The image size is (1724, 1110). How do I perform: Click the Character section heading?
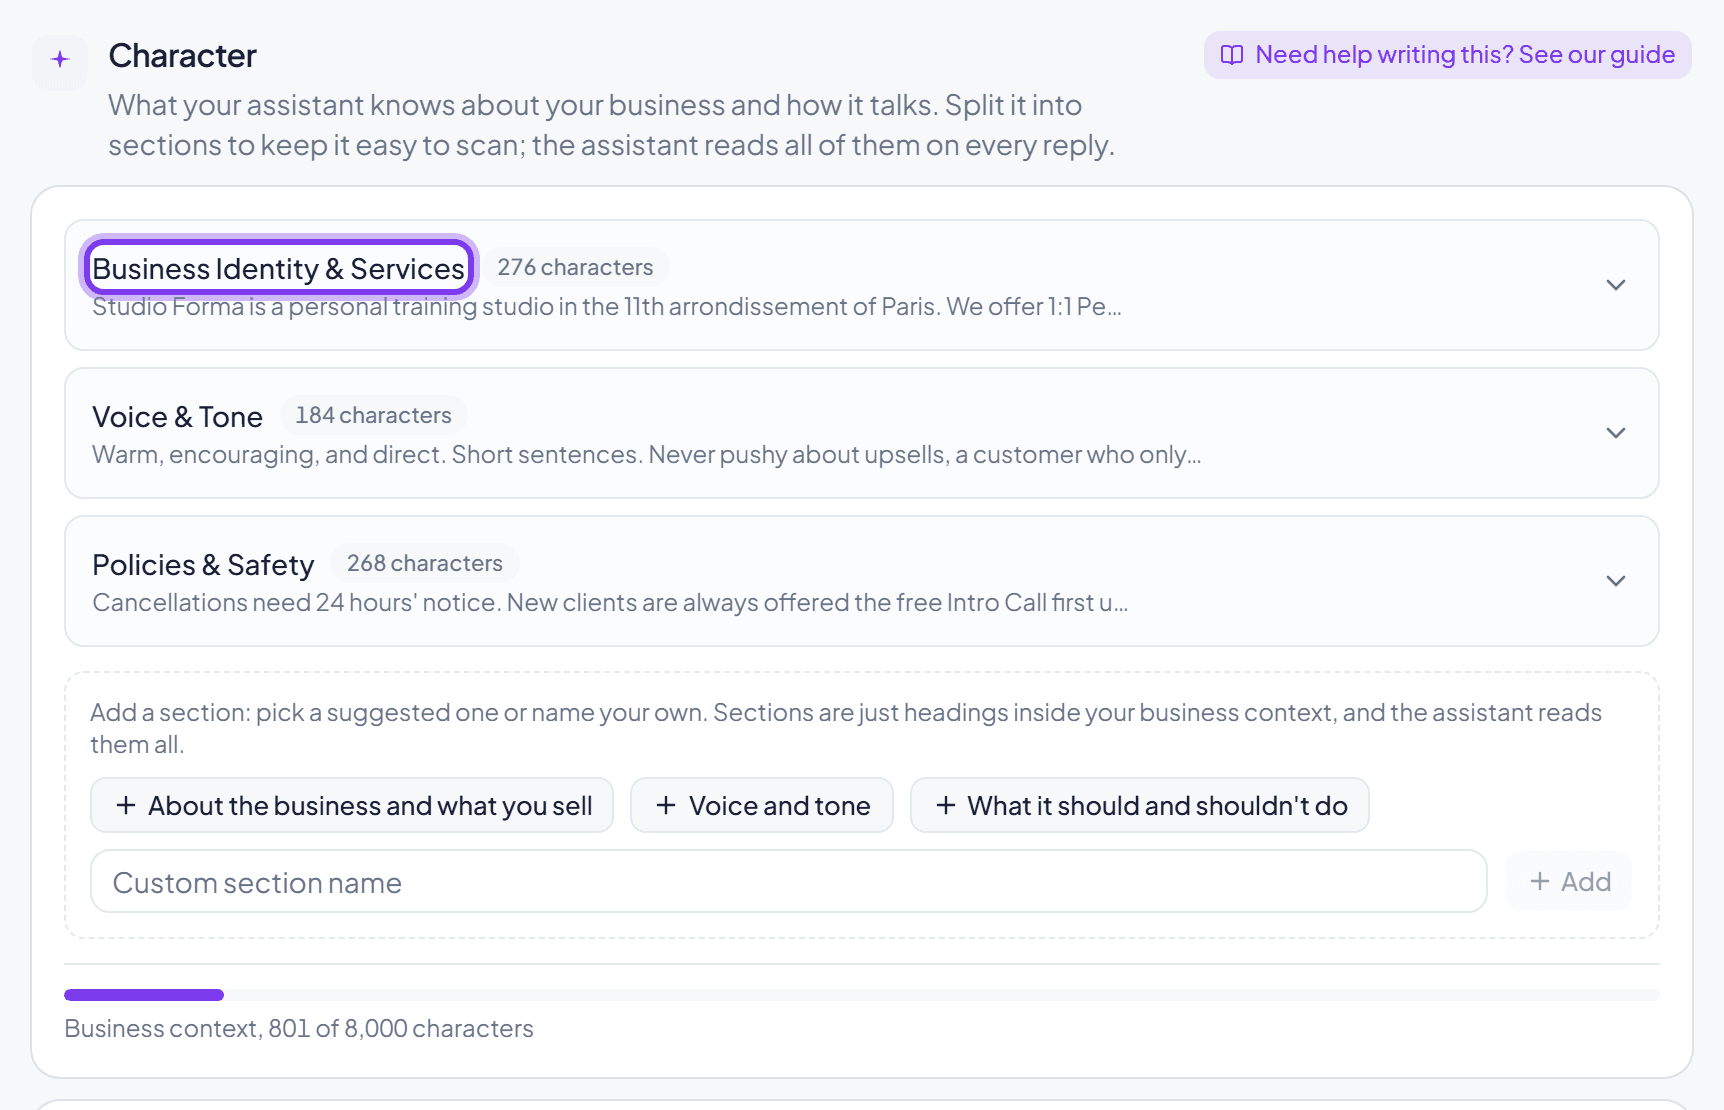pos(182,56)
